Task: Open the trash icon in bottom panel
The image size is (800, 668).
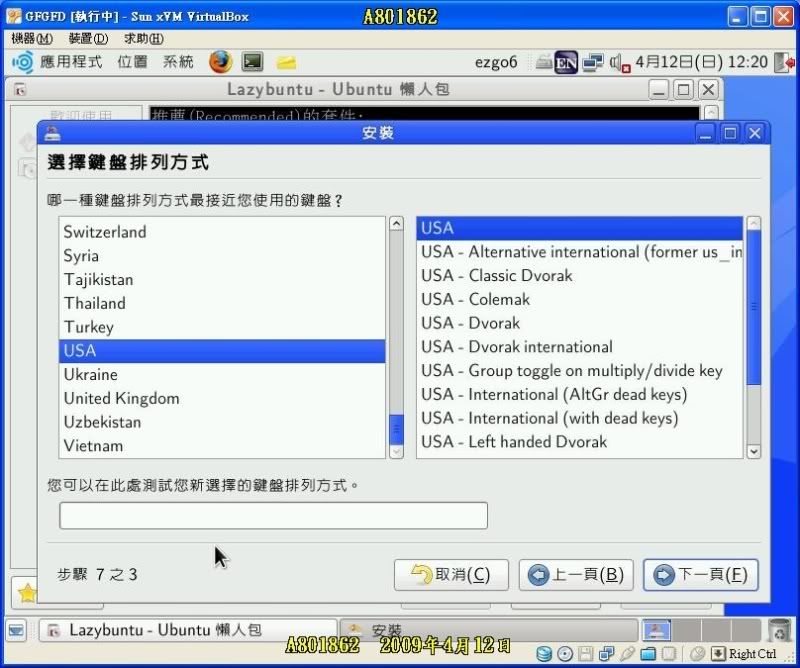Action: [779, 630]
